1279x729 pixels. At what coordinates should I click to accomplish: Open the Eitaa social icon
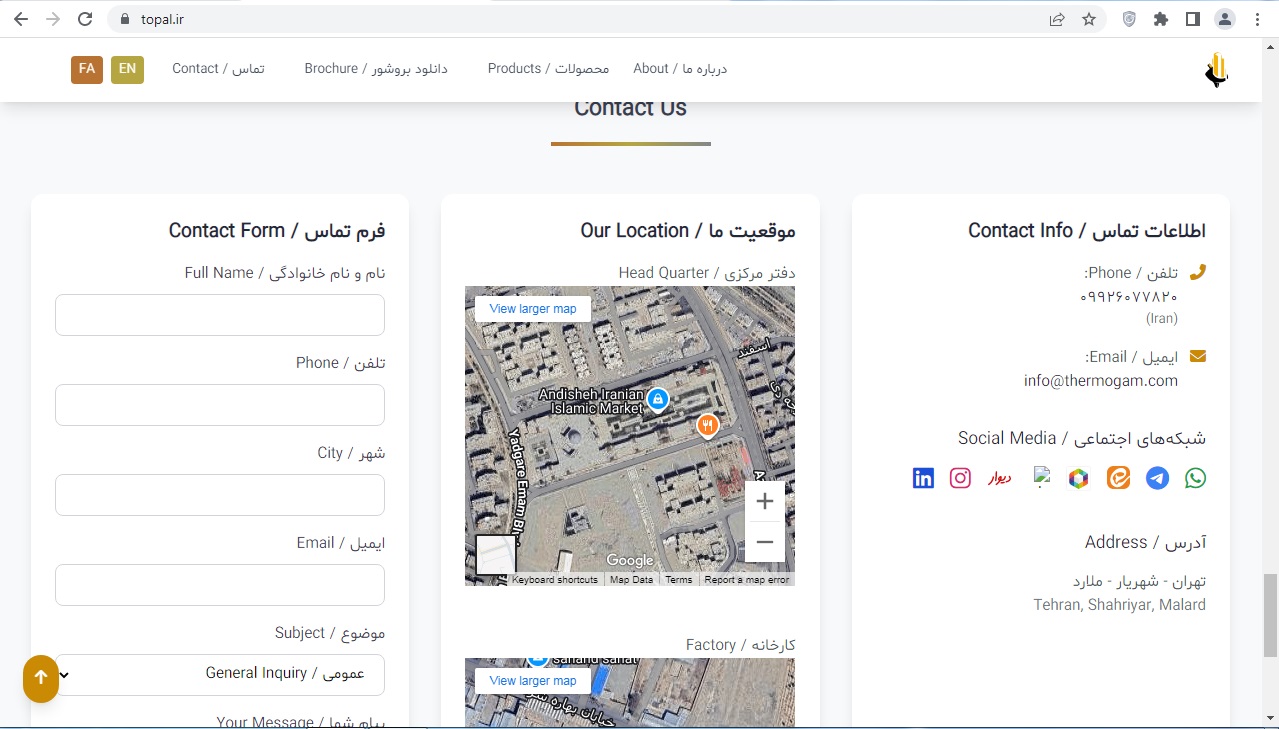pos(1117,478)
